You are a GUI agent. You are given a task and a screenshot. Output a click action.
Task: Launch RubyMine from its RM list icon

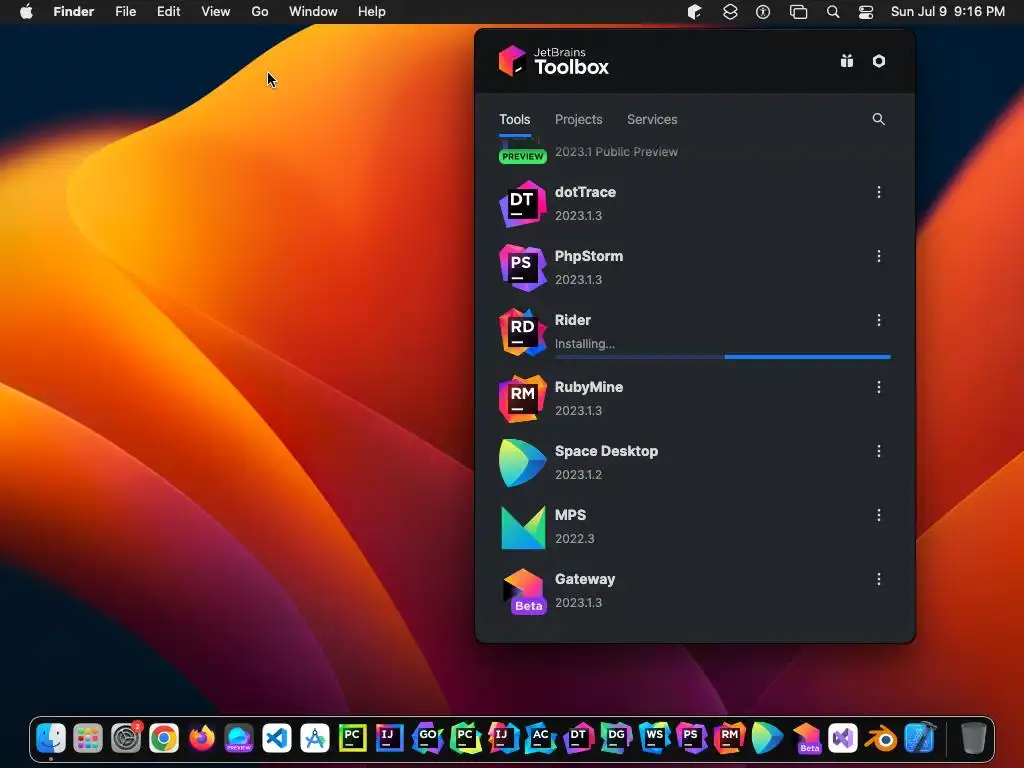click(x=522, y=398)
